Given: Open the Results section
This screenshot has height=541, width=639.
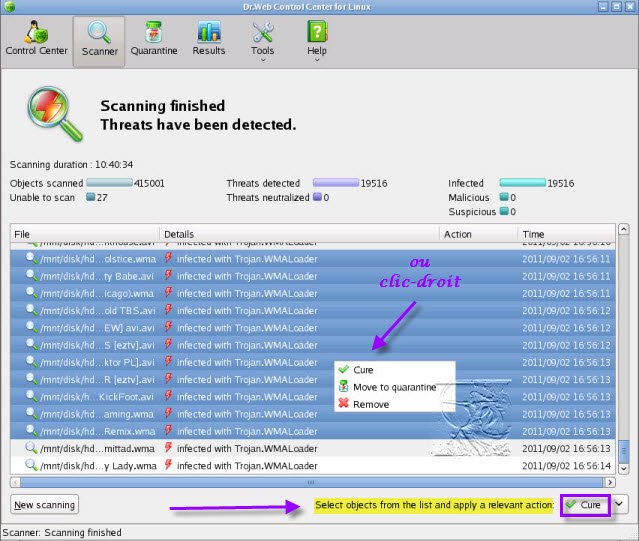Looking at the screenshot, I should [x=209, y=40].
